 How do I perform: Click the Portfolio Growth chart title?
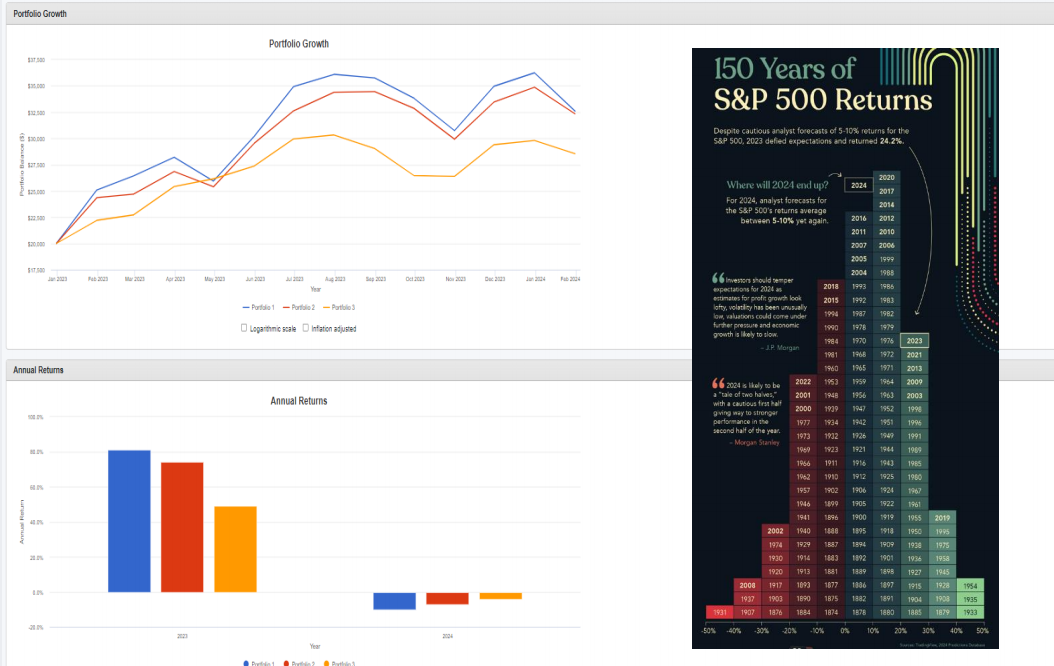point(299,44)
